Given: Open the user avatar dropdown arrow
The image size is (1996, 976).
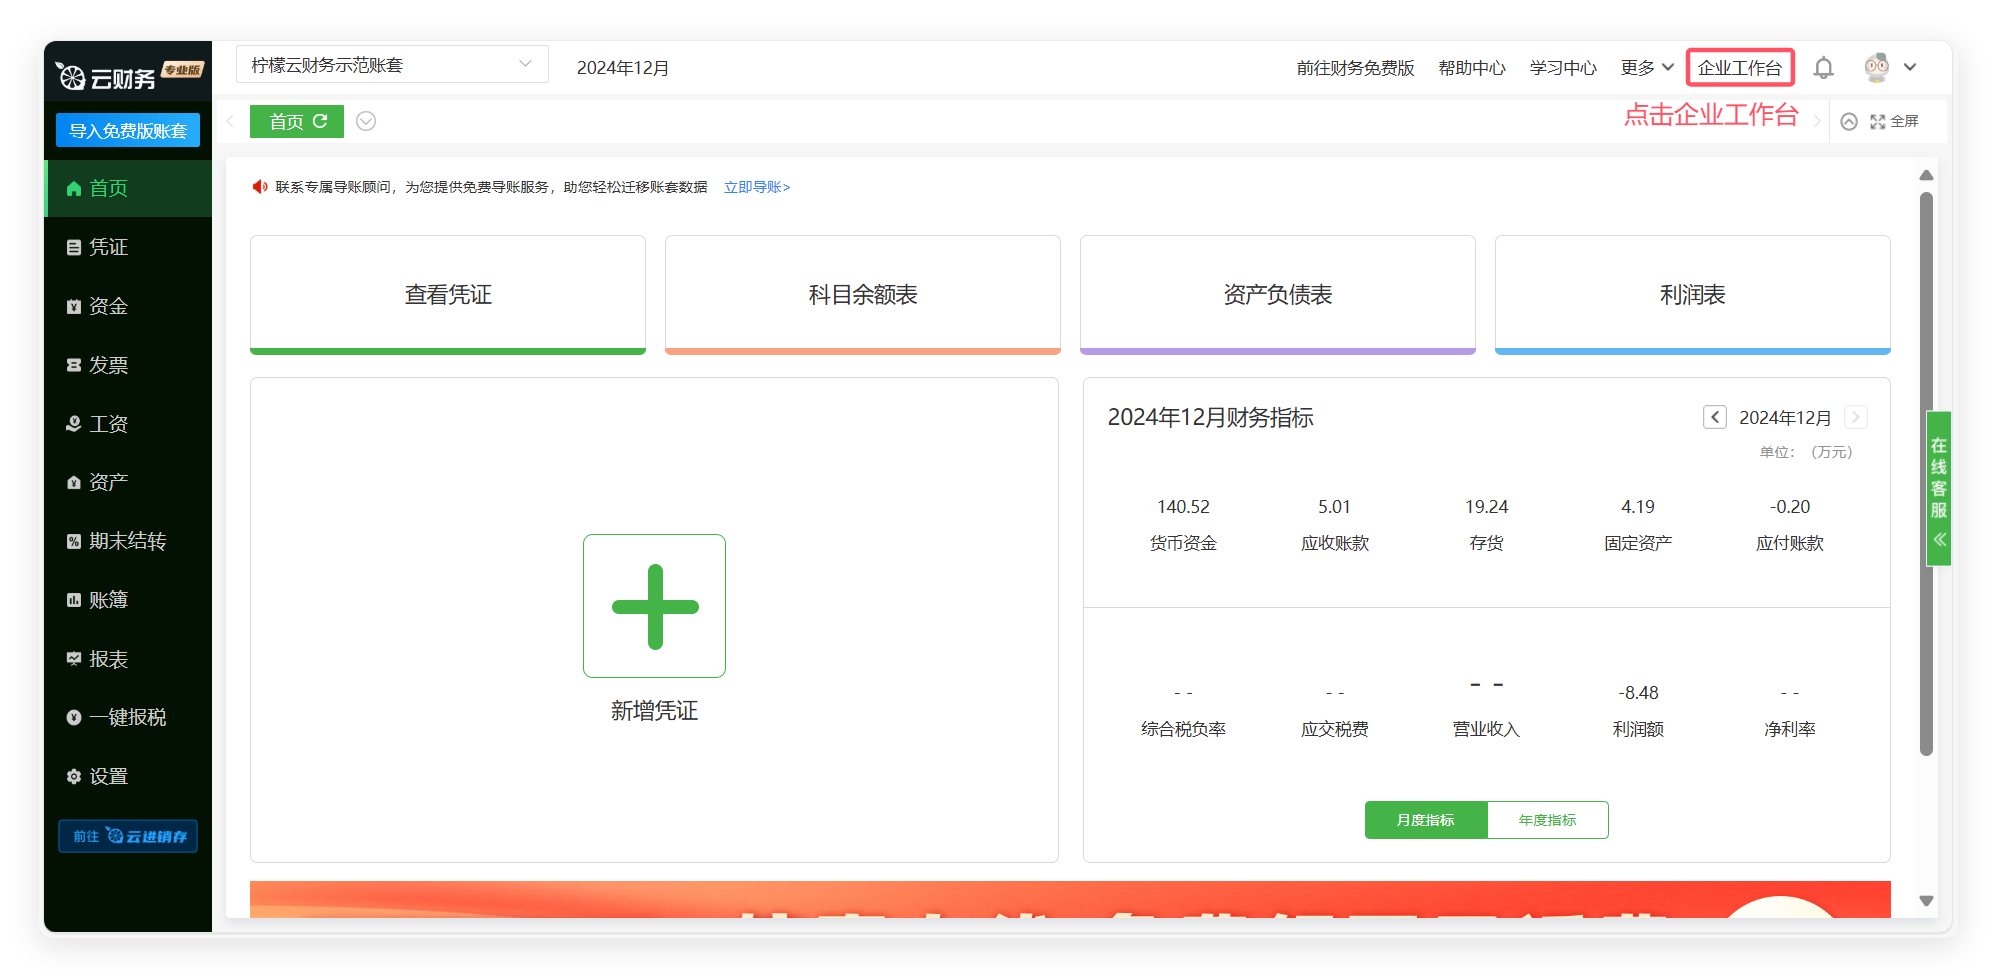Looking at the screenshot, I should click(x=1910, y=68).
